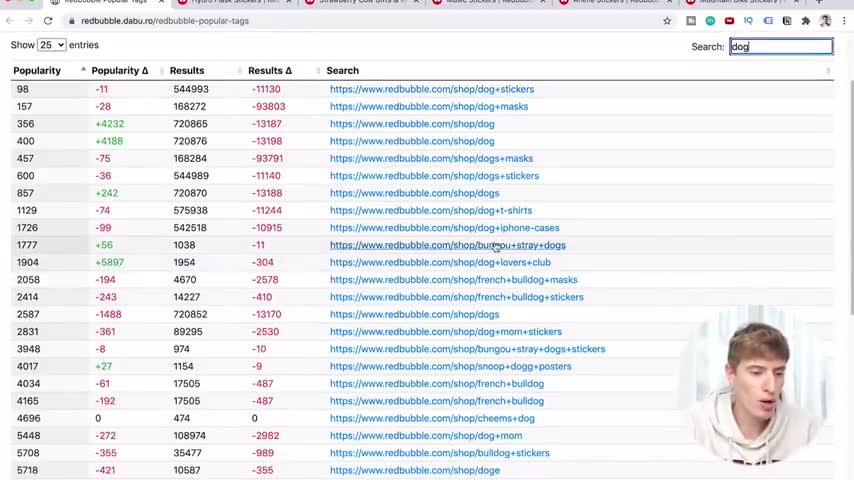Open the Show entries count dropdown

(x=52, y=45)
